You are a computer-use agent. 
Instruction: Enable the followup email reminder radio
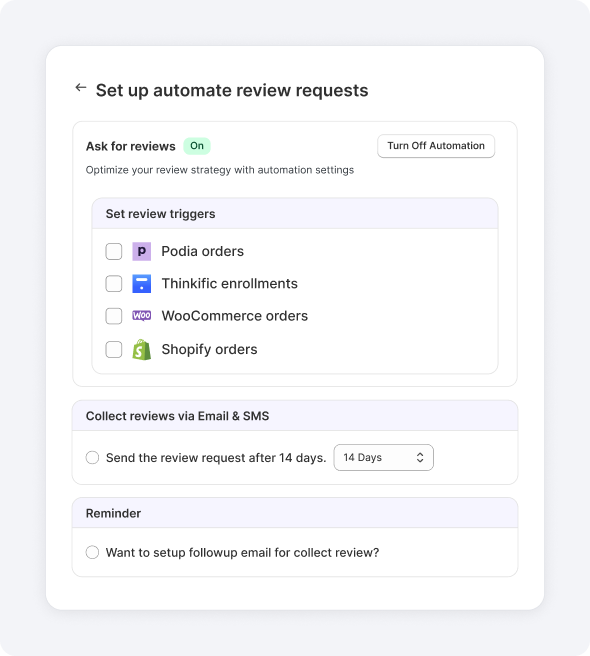pos(92,552)
